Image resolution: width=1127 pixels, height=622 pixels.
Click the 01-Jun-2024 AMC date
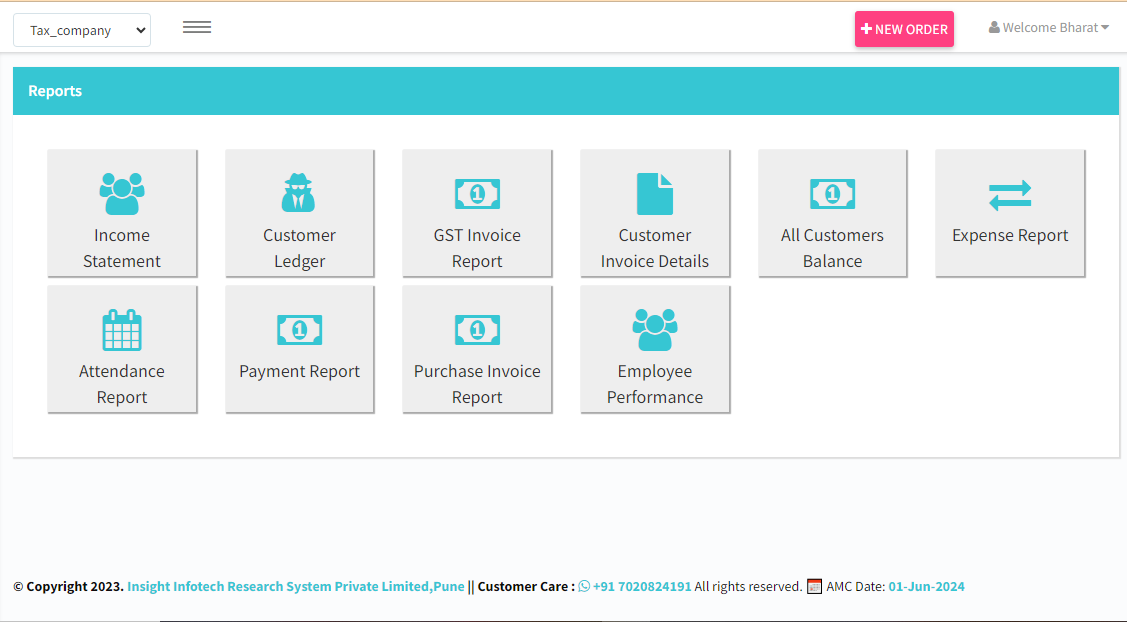click(x=926, y=586)
